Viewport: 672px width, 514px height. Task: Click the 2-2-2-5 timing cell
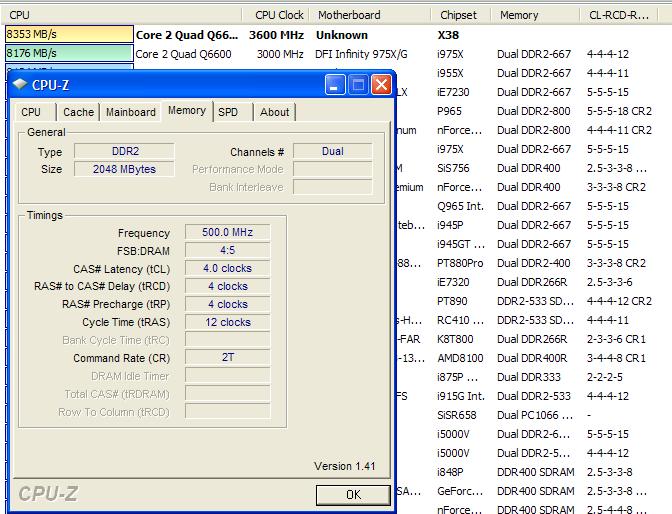pyautogui.click(x=605, y=377)
